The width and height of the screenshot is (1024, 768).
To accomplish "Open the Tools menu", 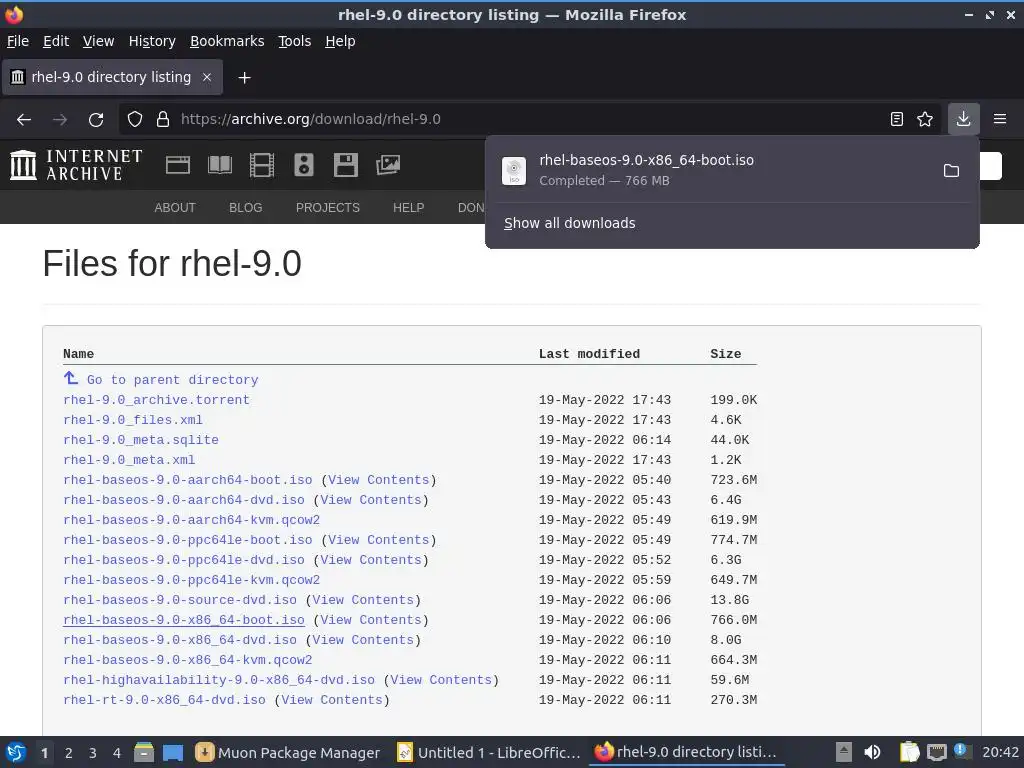I will click(295, 41).
